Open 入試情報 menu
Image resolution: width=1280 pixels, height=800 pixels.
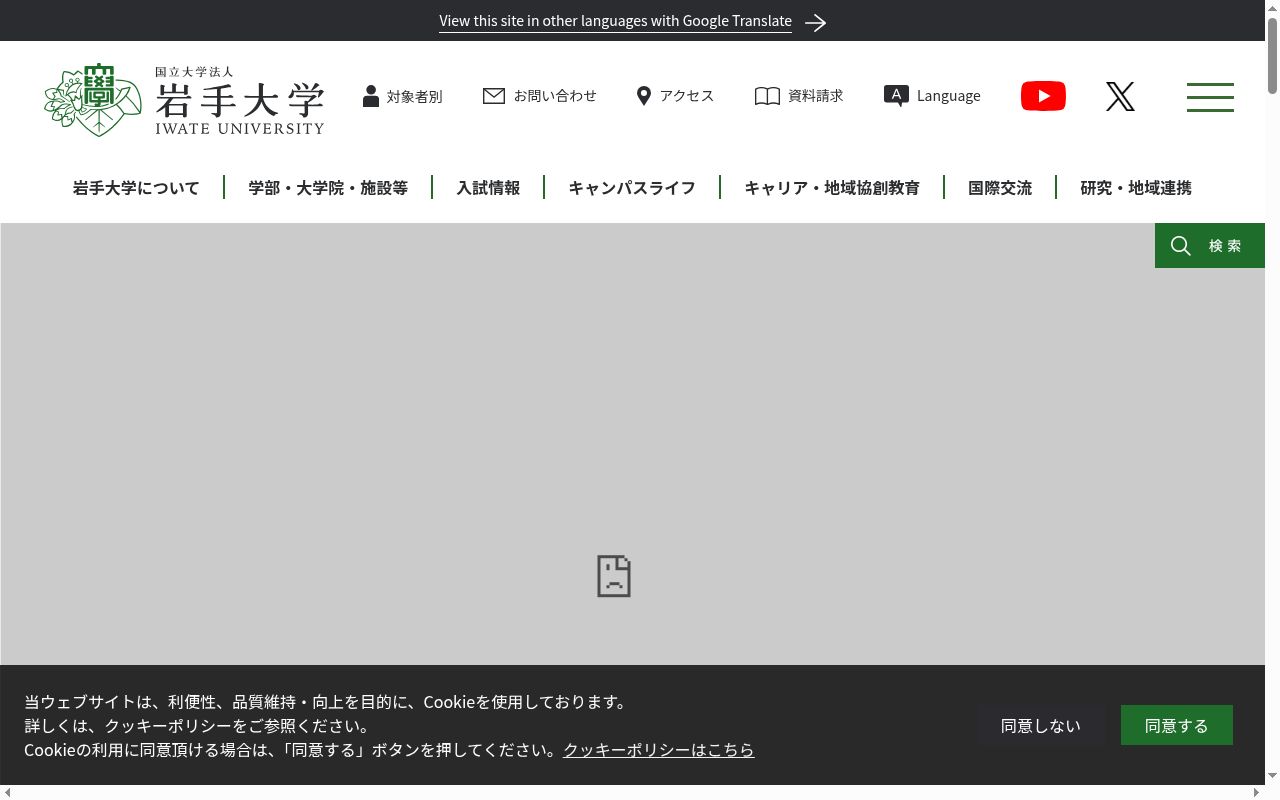click(x=488, y=188)
